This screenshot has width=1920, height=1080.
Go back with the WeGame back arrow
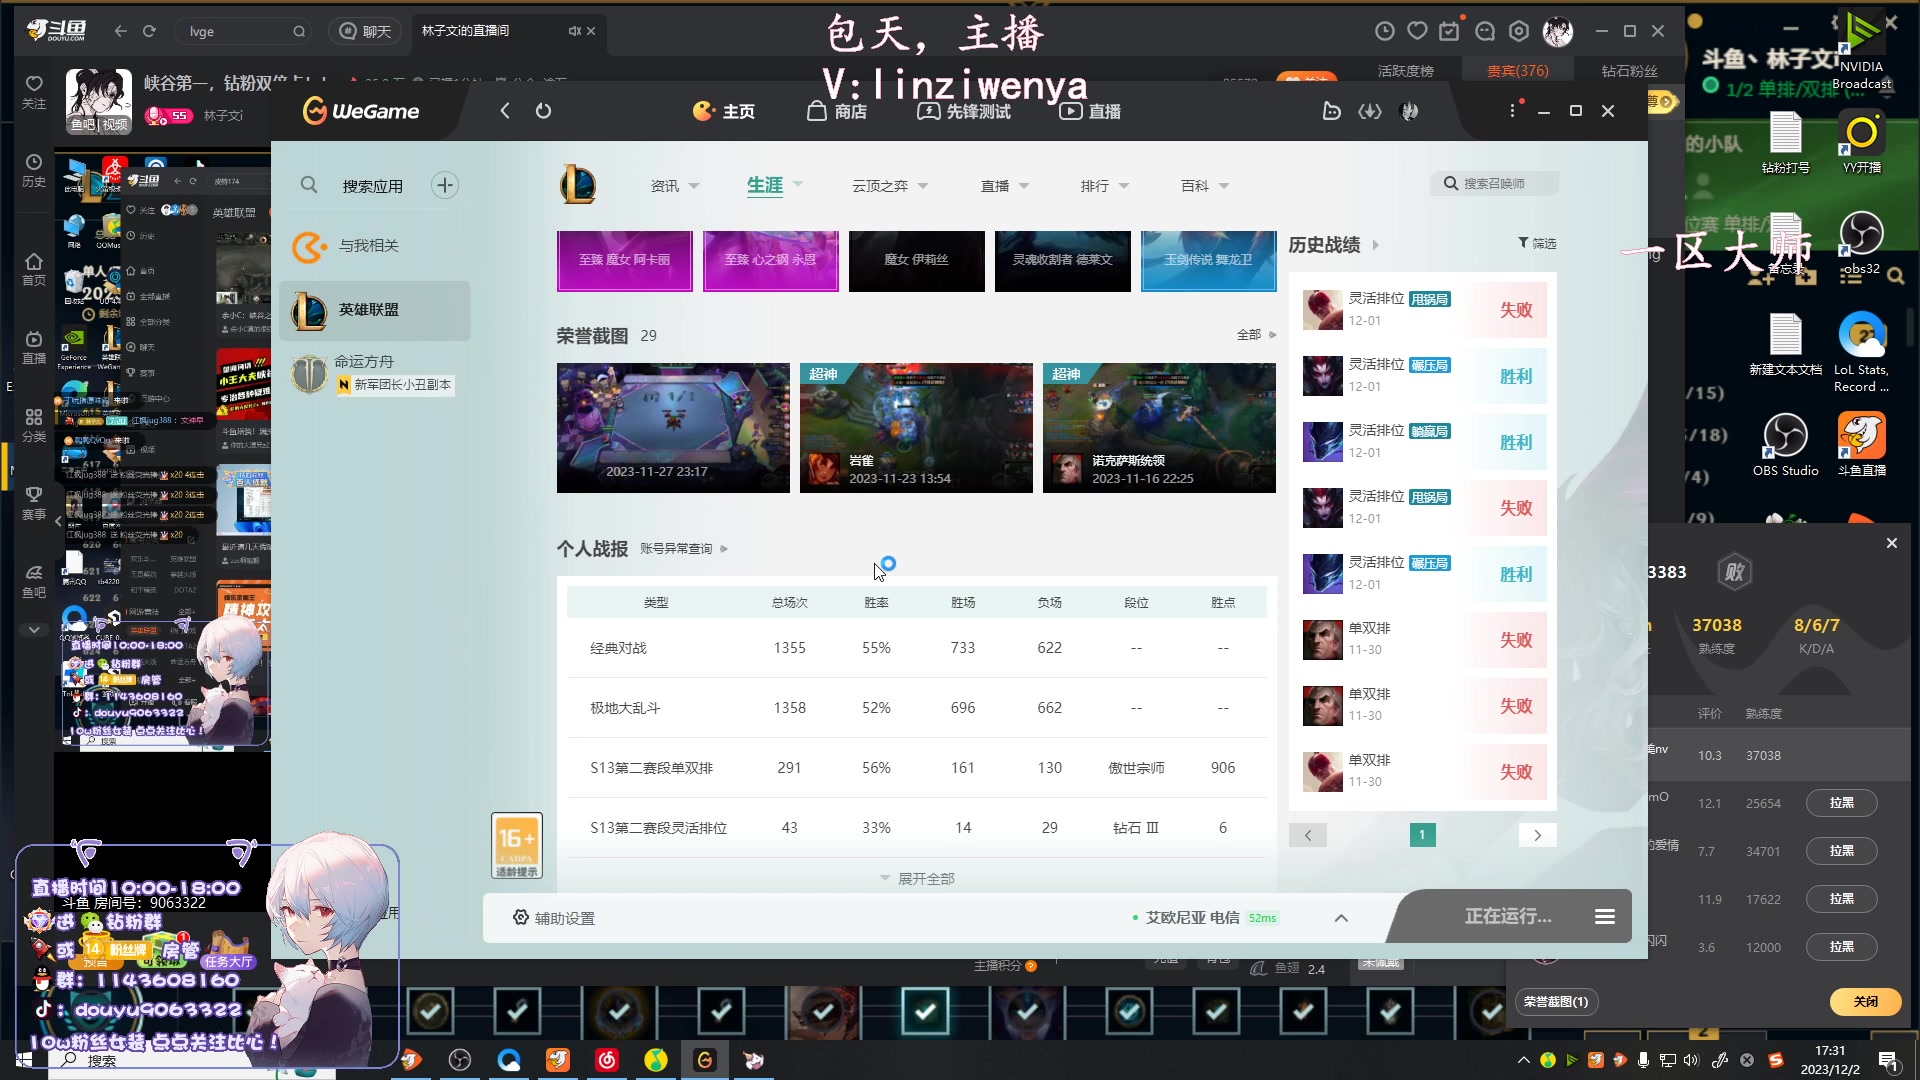505,111
